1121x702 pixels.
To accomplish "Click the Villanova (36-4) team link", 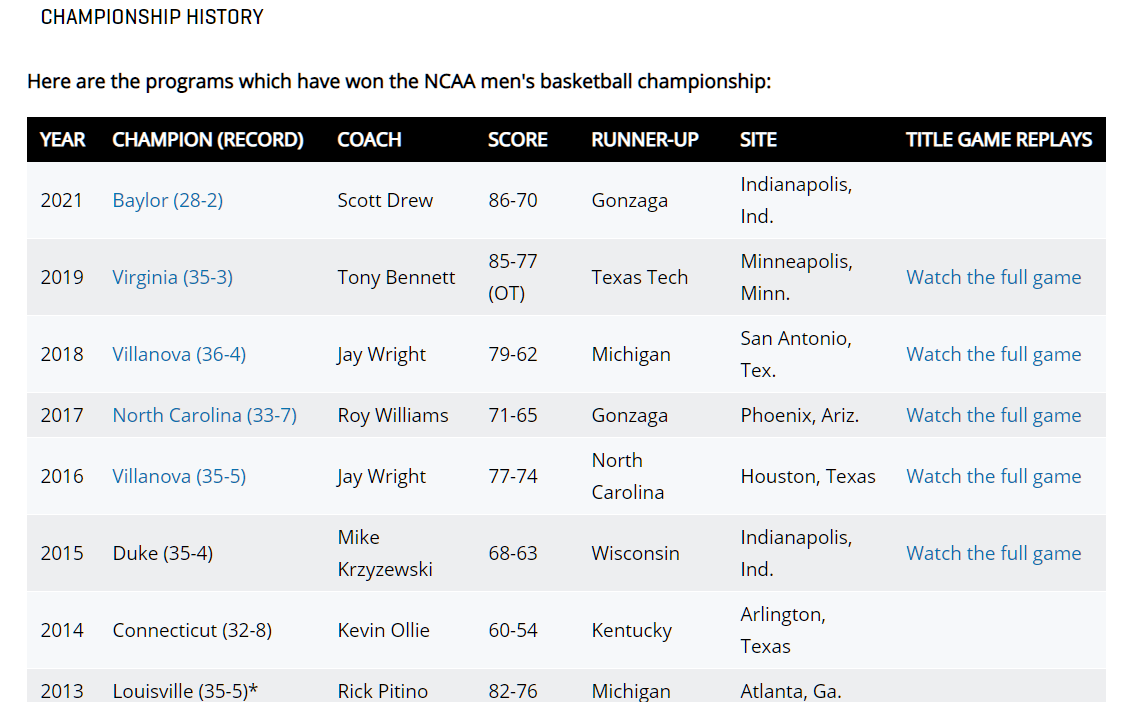I will 179,354.
